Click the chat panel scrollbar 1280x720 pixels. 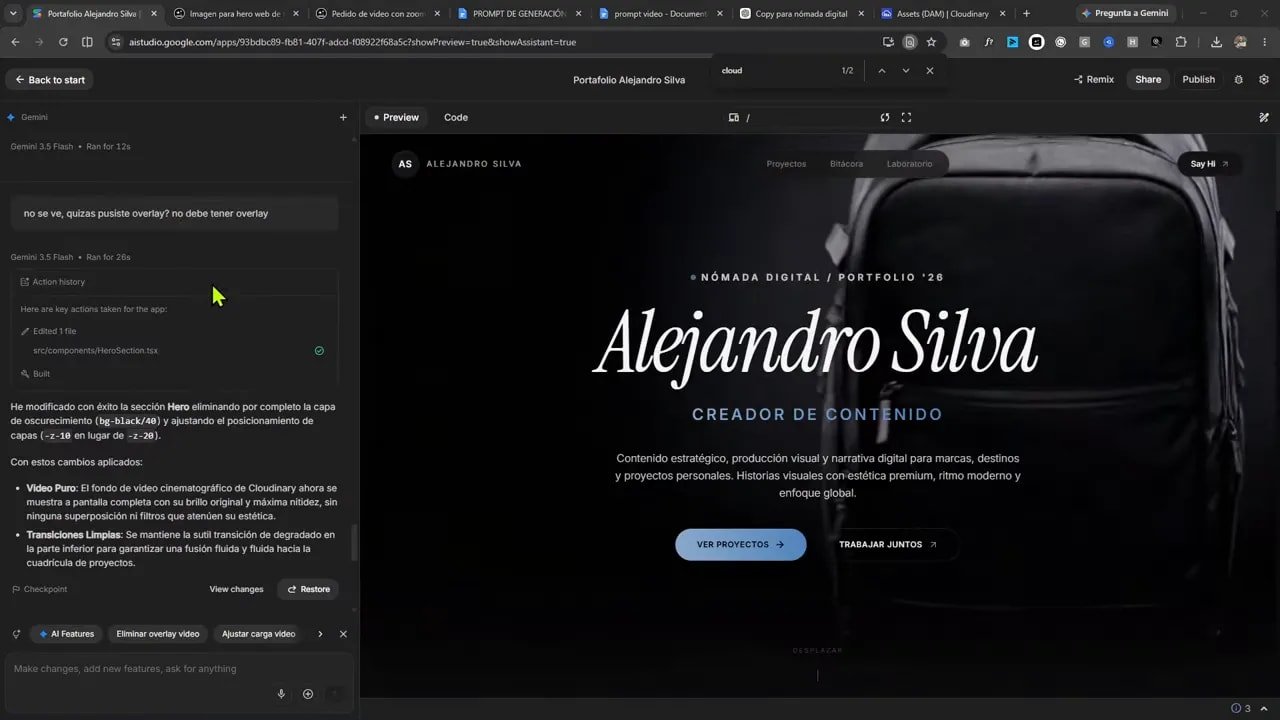(x=354, y=543)
